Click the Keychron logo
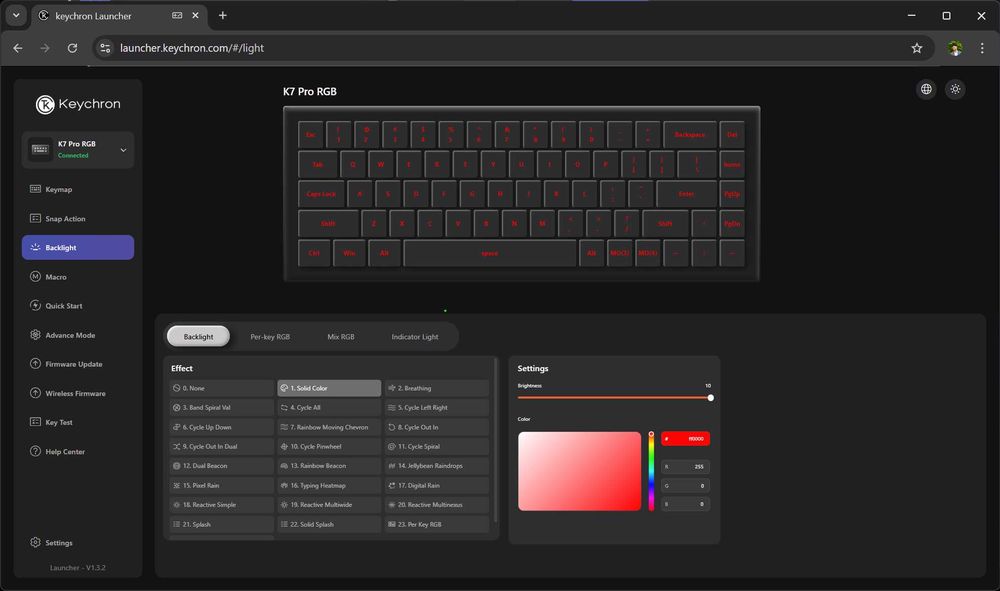This screenshot has width=1000, height=591. 78,104
